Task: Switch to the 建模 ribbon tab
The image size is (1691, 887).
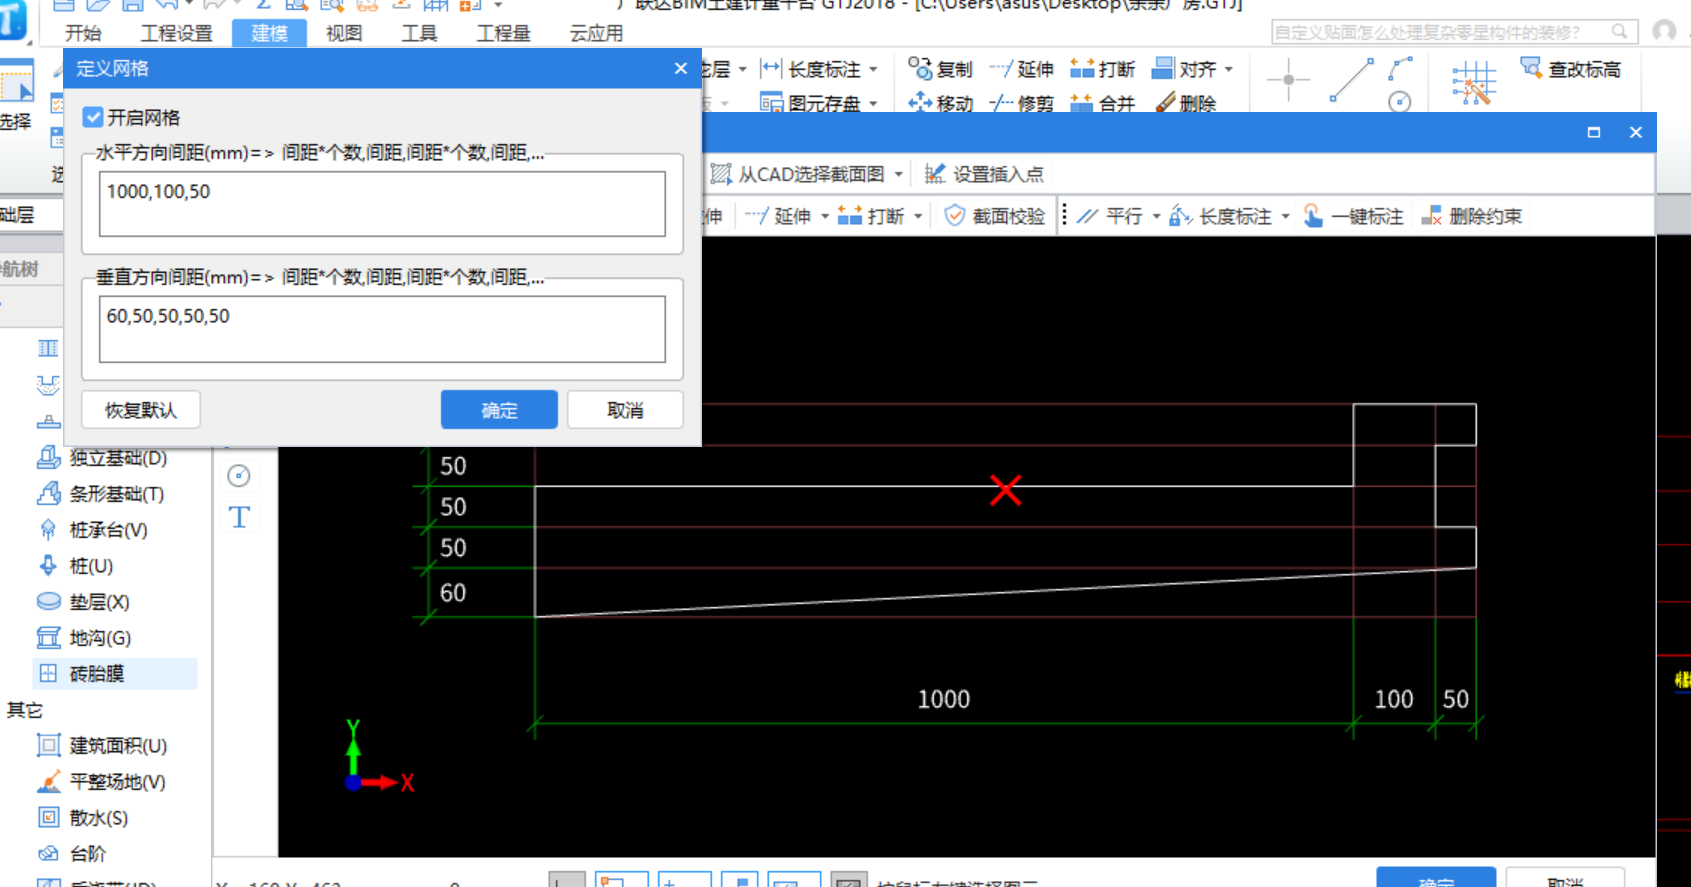Action: click(x=269, y=33)
